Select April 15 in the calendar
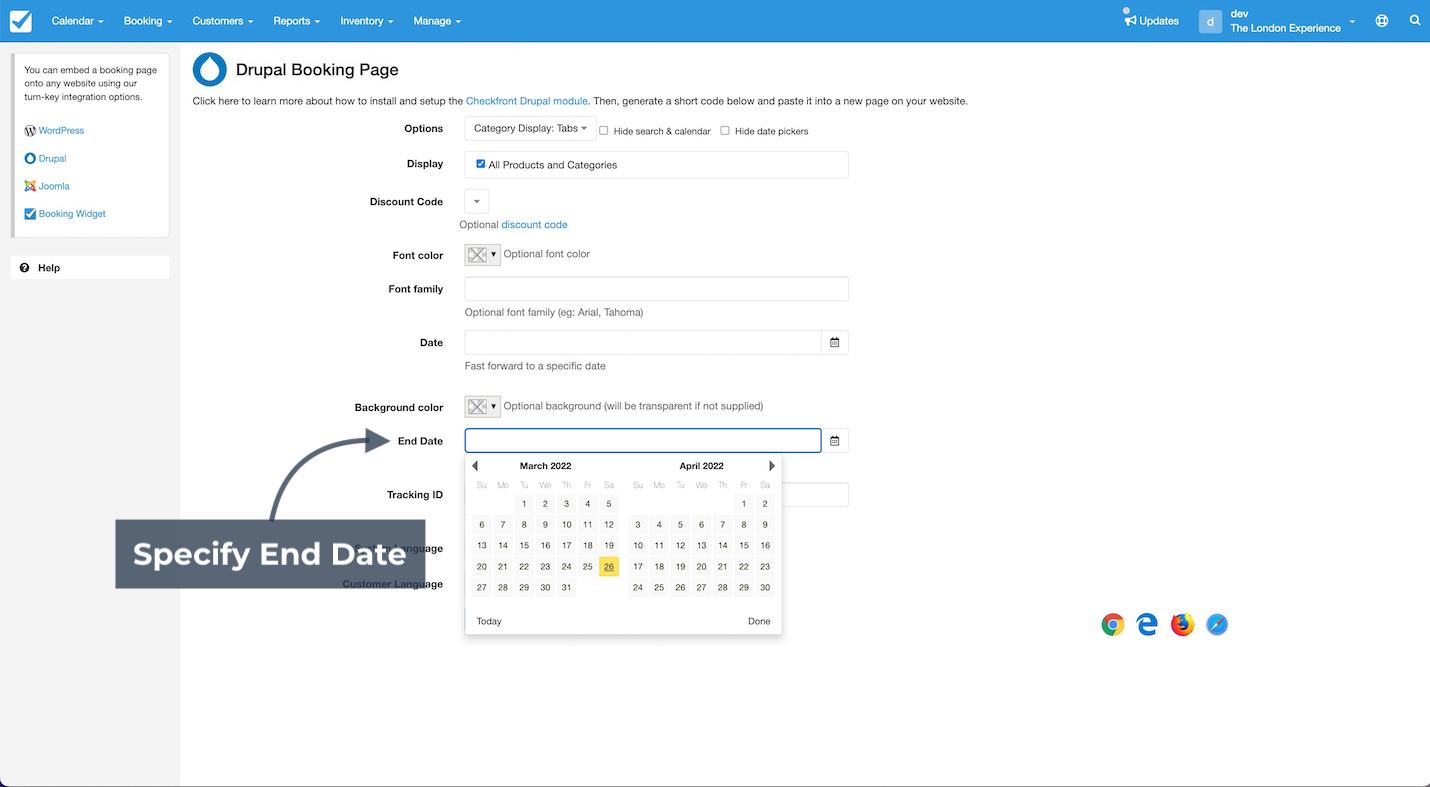 tap(744, 546)
